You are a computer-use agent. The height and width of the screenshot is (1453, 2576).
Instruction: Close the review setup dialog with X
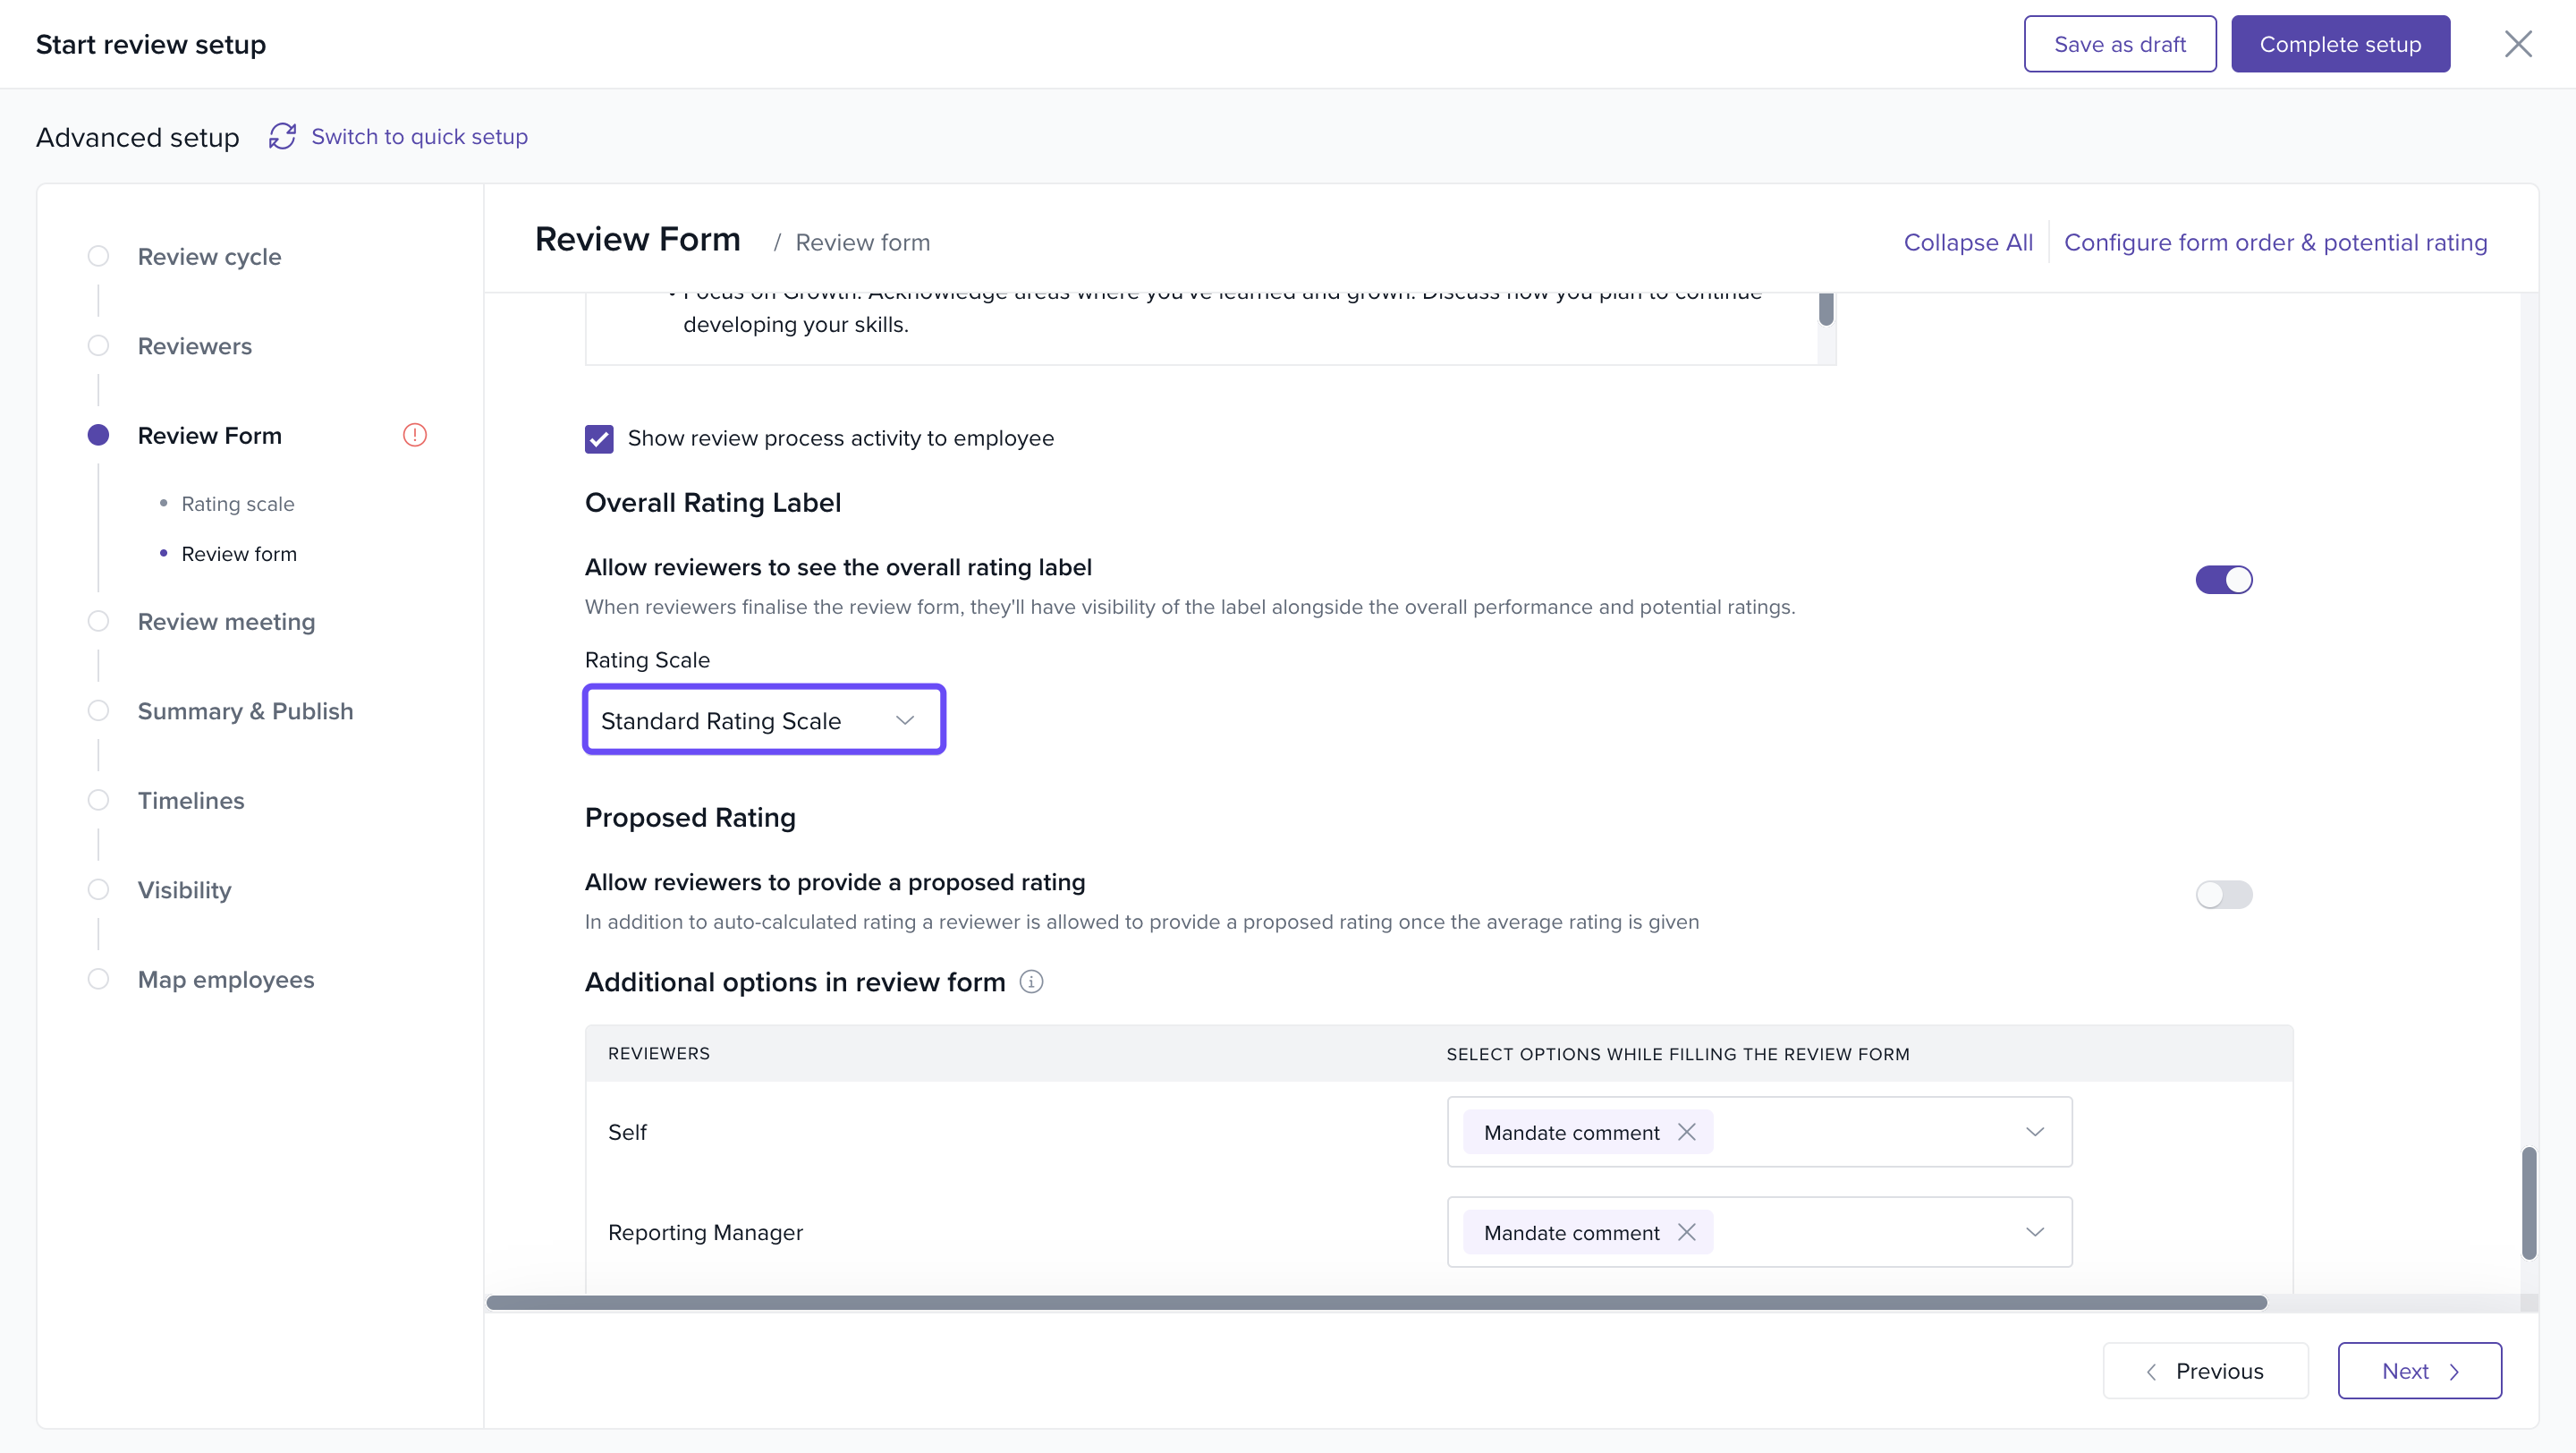click(x=2517, y=44)
